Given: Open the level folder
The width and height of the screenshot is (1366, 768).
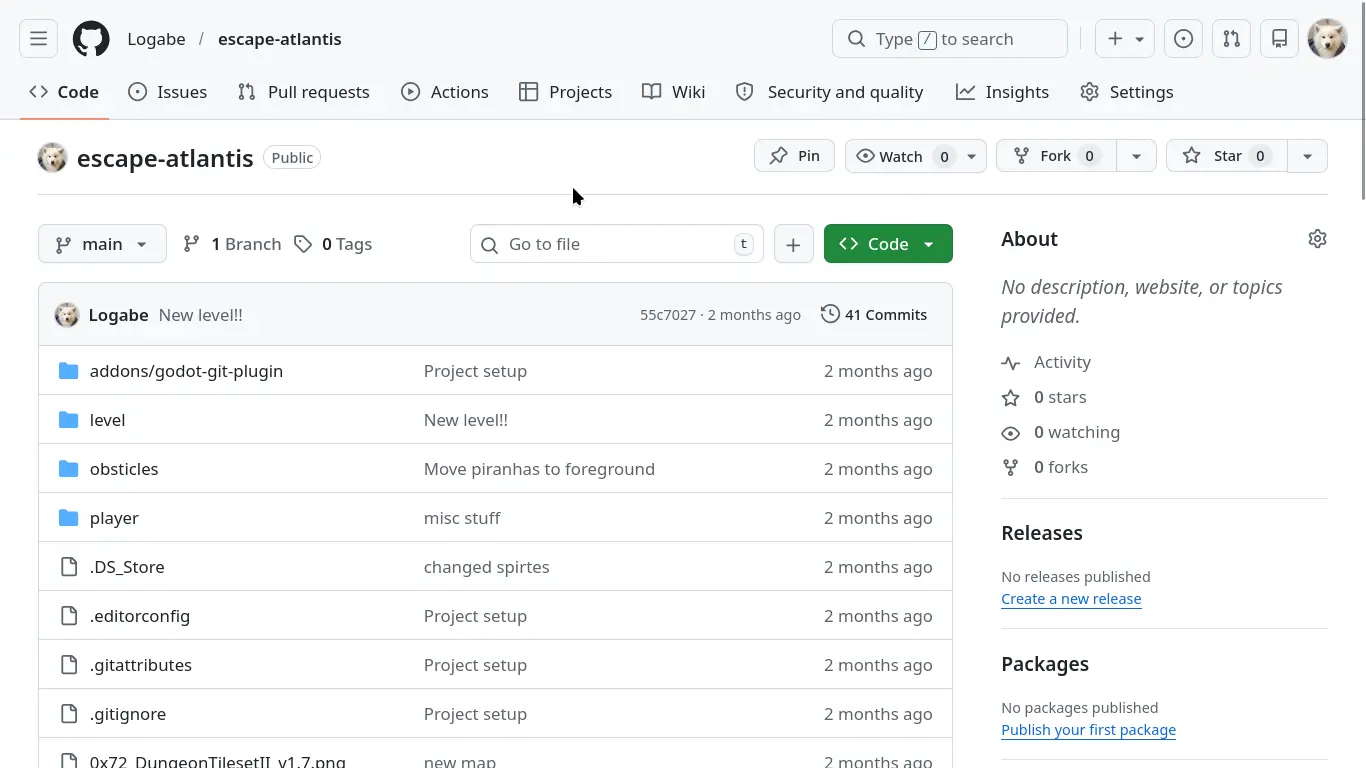Looking at the screenshot, I should 107,420.
